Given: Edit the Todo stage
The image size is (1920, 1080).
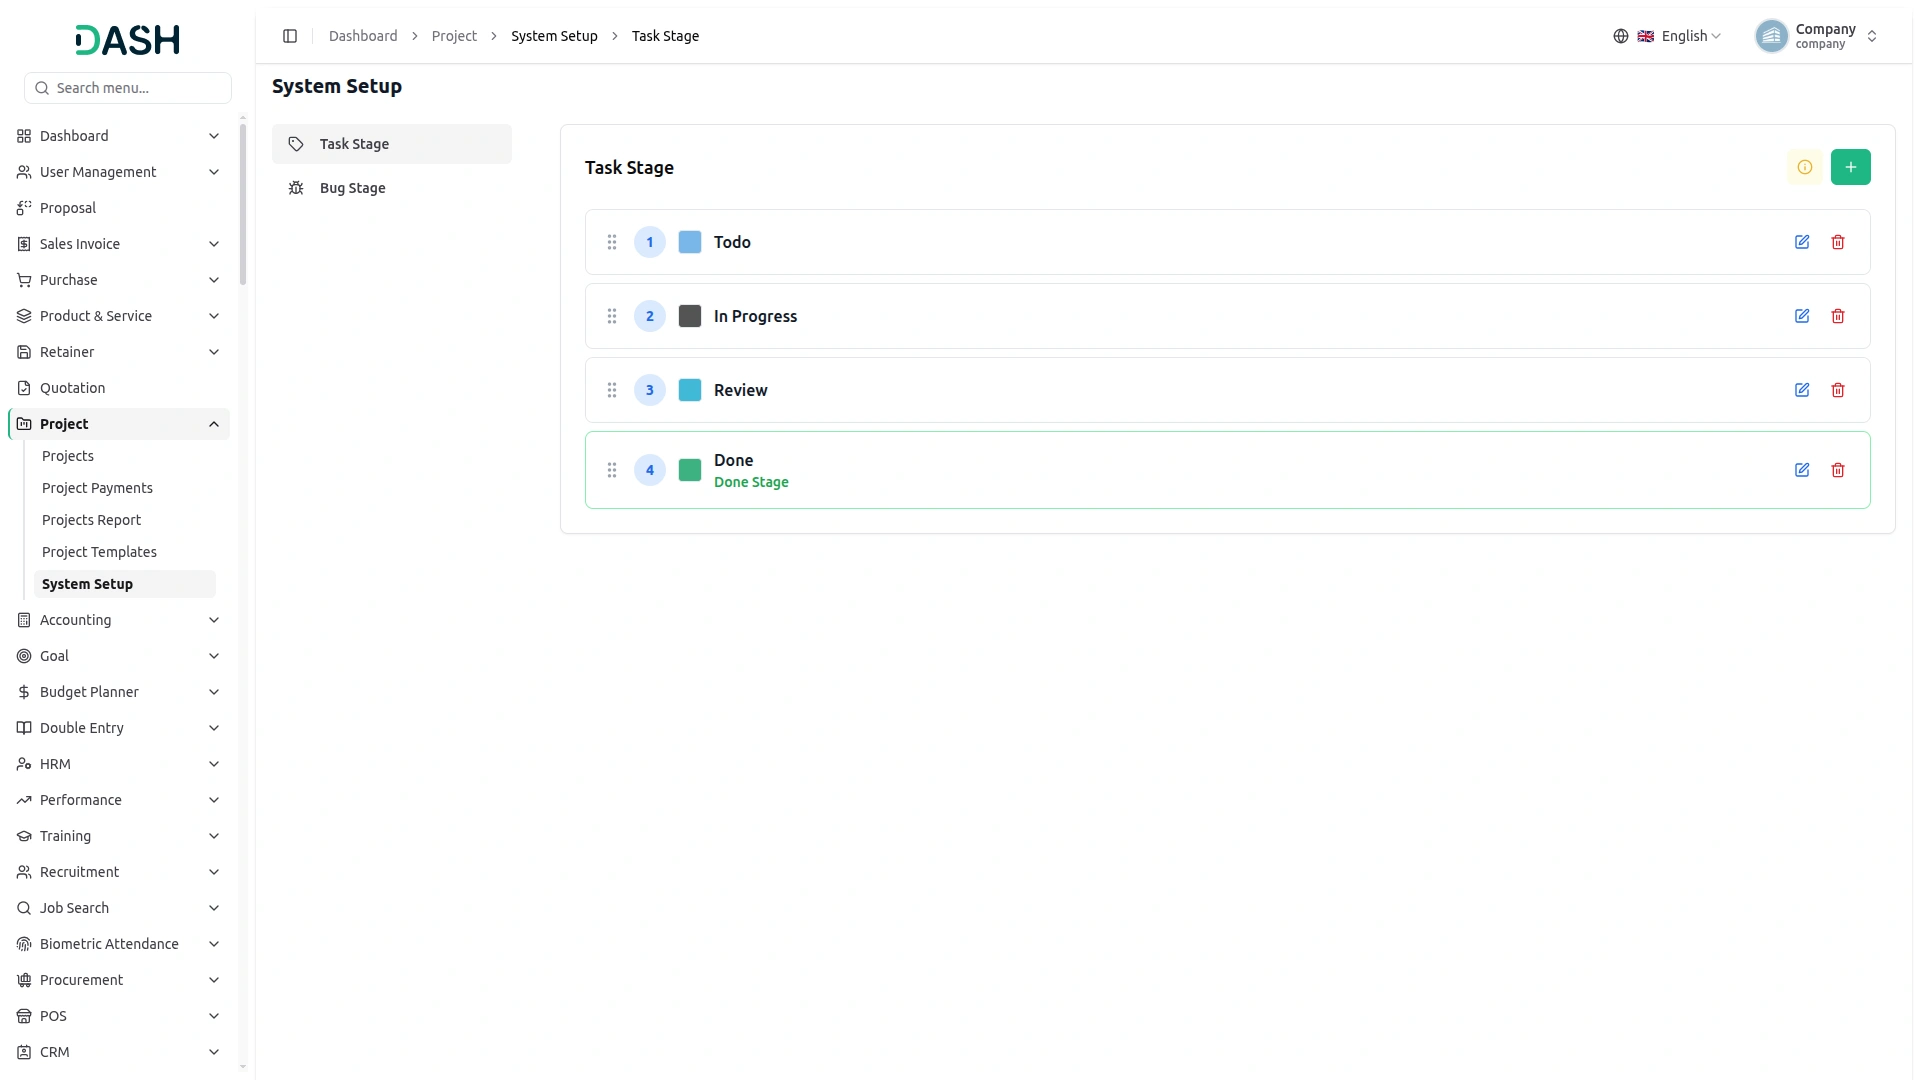Looking at the screenshot, I should [x=1802, y=242].
